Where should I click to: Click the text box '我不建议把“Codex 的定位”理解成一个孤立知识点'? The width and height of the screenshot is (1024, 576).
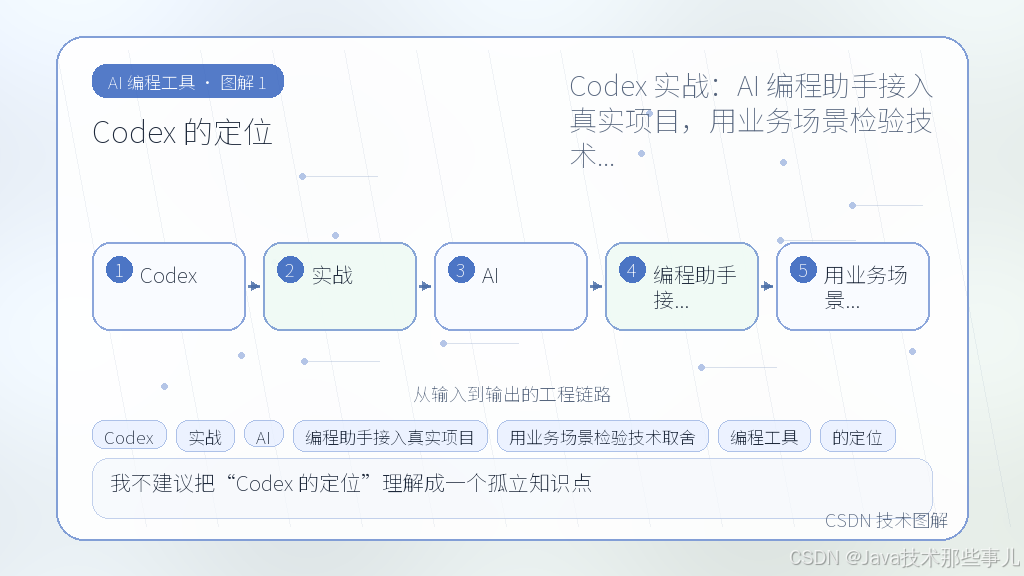point(512,488)
